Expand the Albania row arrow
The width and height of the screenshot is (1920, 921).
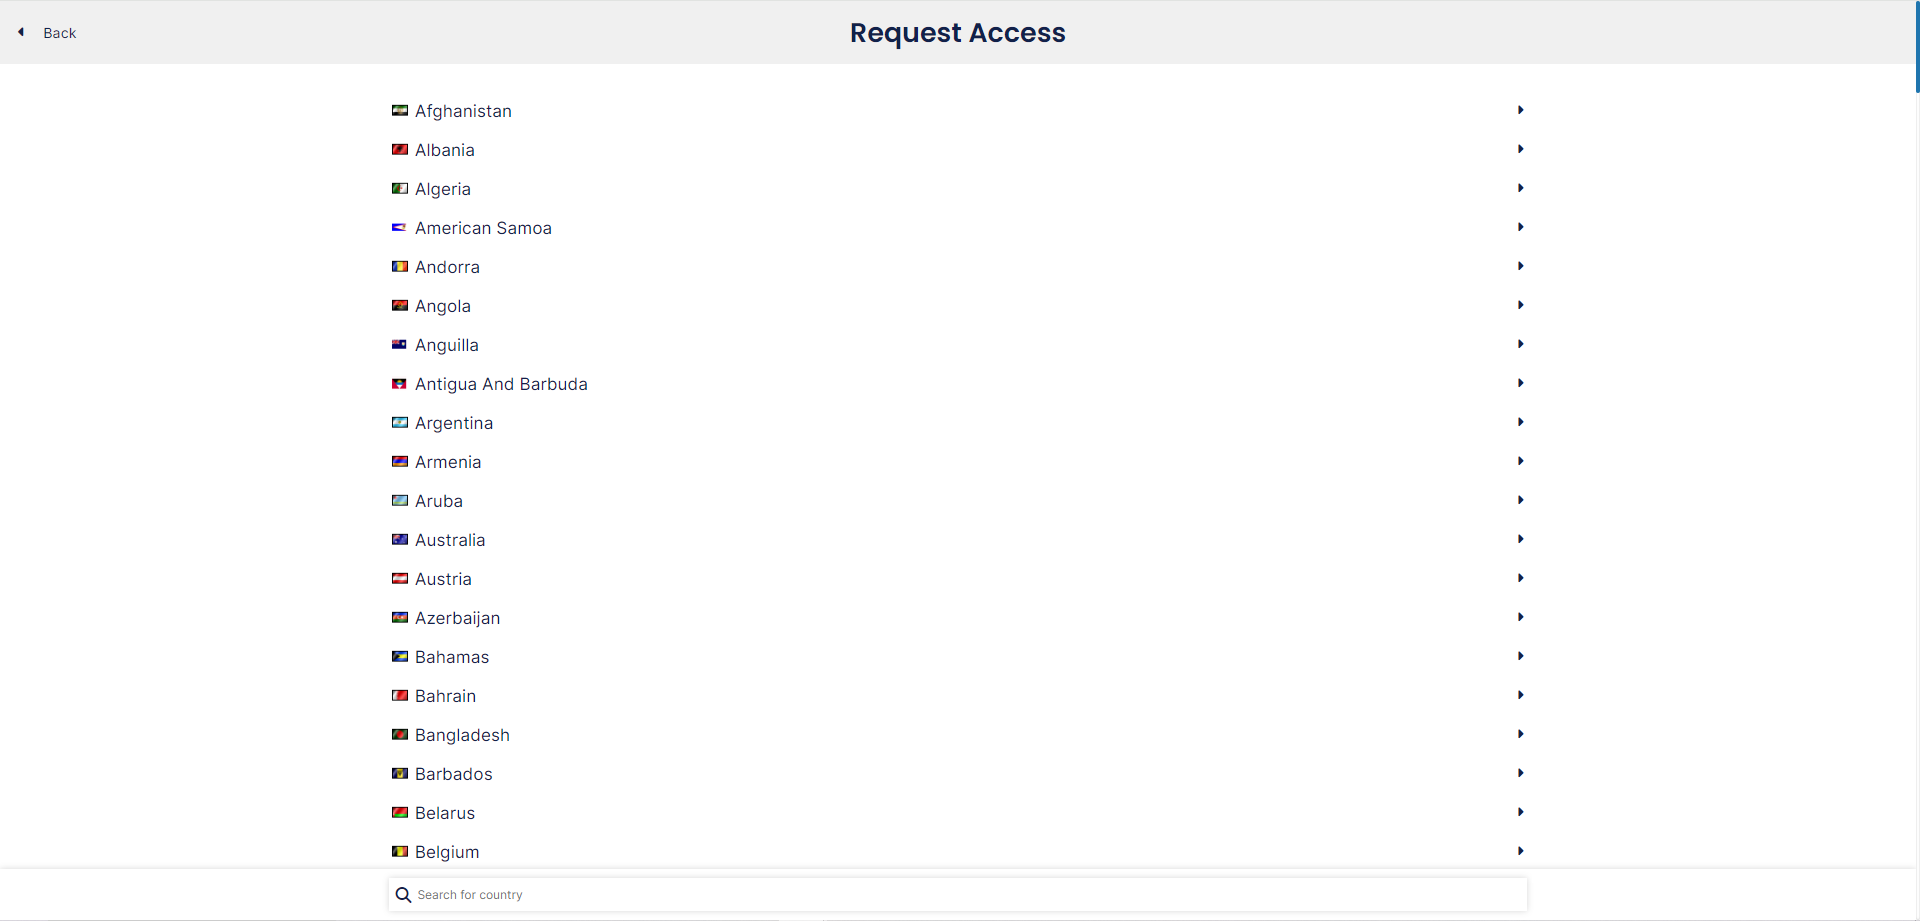point(1520,149)
